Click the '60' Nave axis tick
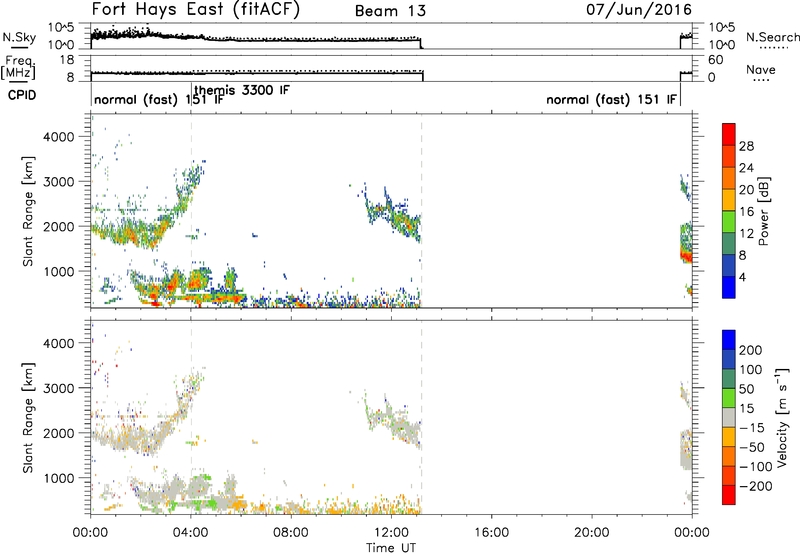Image resolution: width=800 pixels, height=554 pixels. [x=715, y=60]
